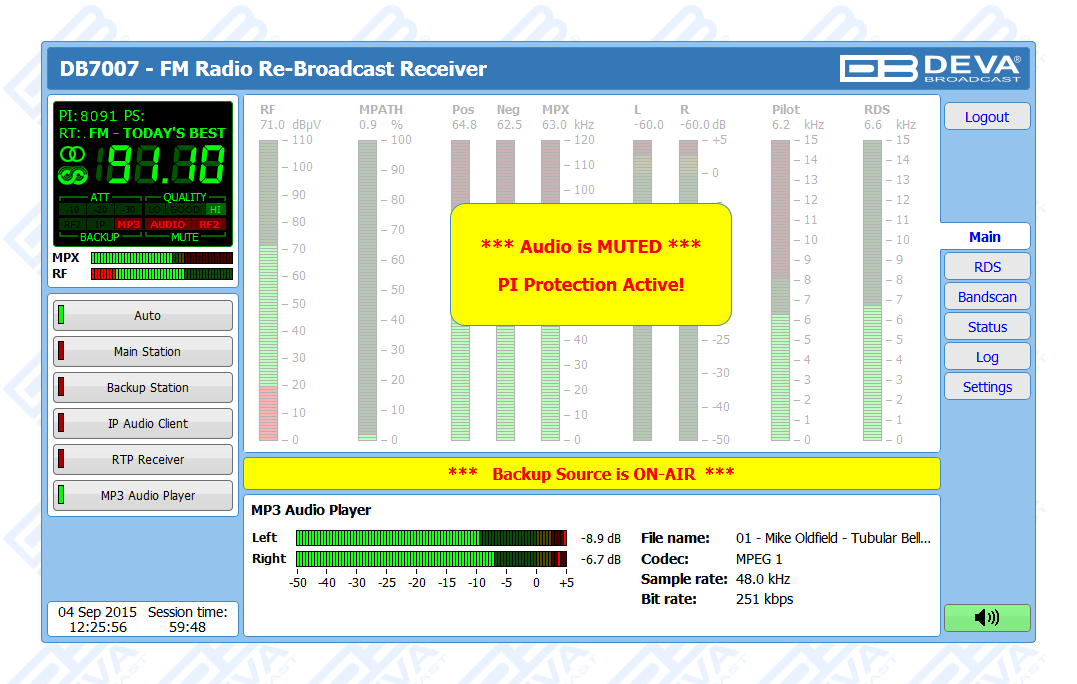Click the red RF2 mute indicator

pyautogui.click(x=209, y=224)
